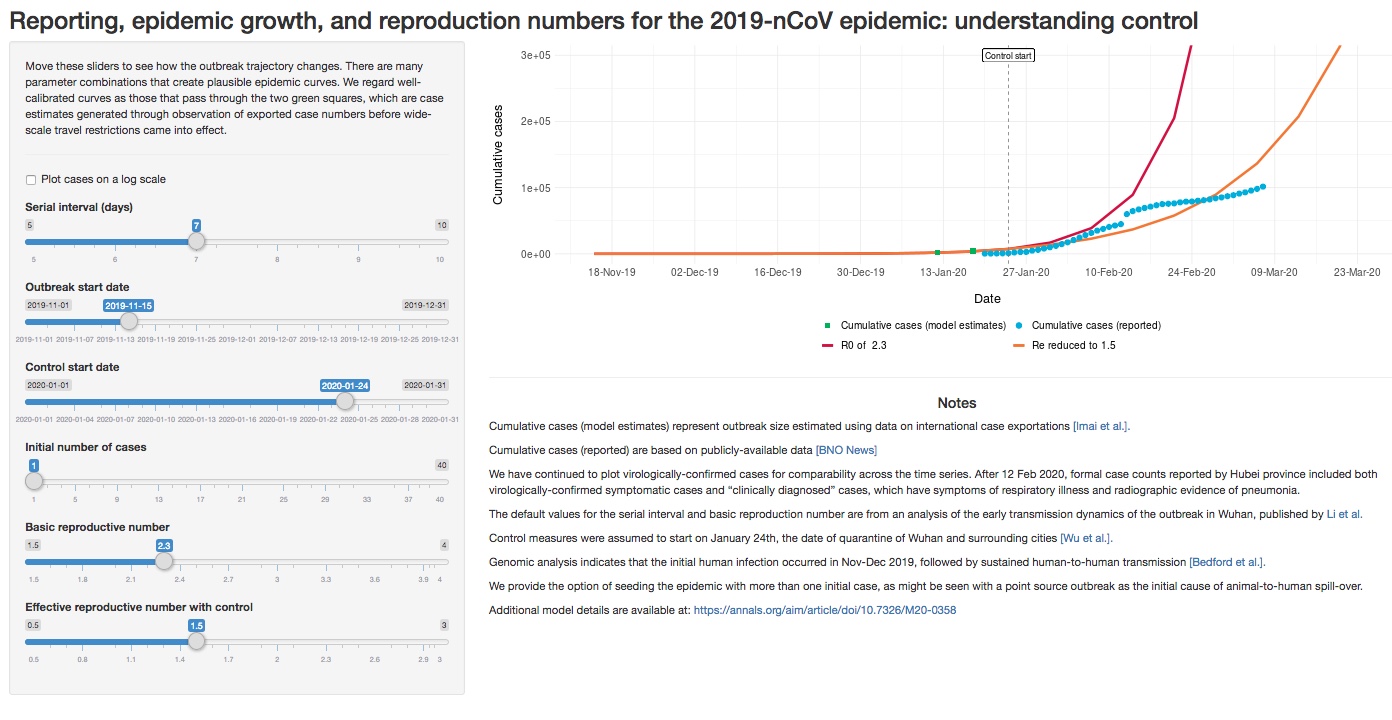Click the Initial number of cases slider handle
1392x720 pixels.
[33, 481]
